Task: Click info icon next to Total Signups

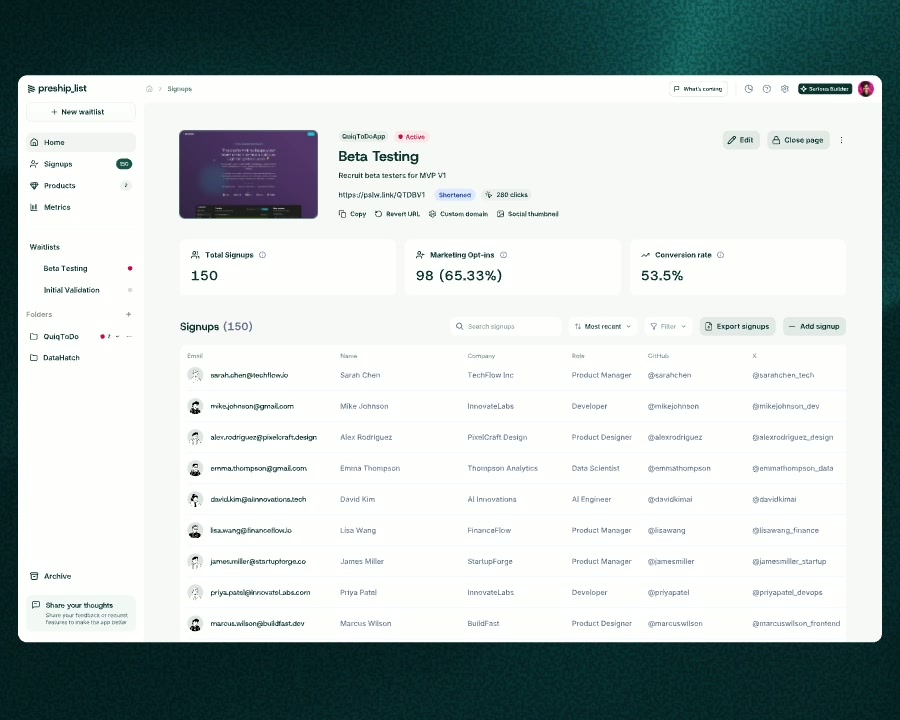Action: tap(263, 255)
